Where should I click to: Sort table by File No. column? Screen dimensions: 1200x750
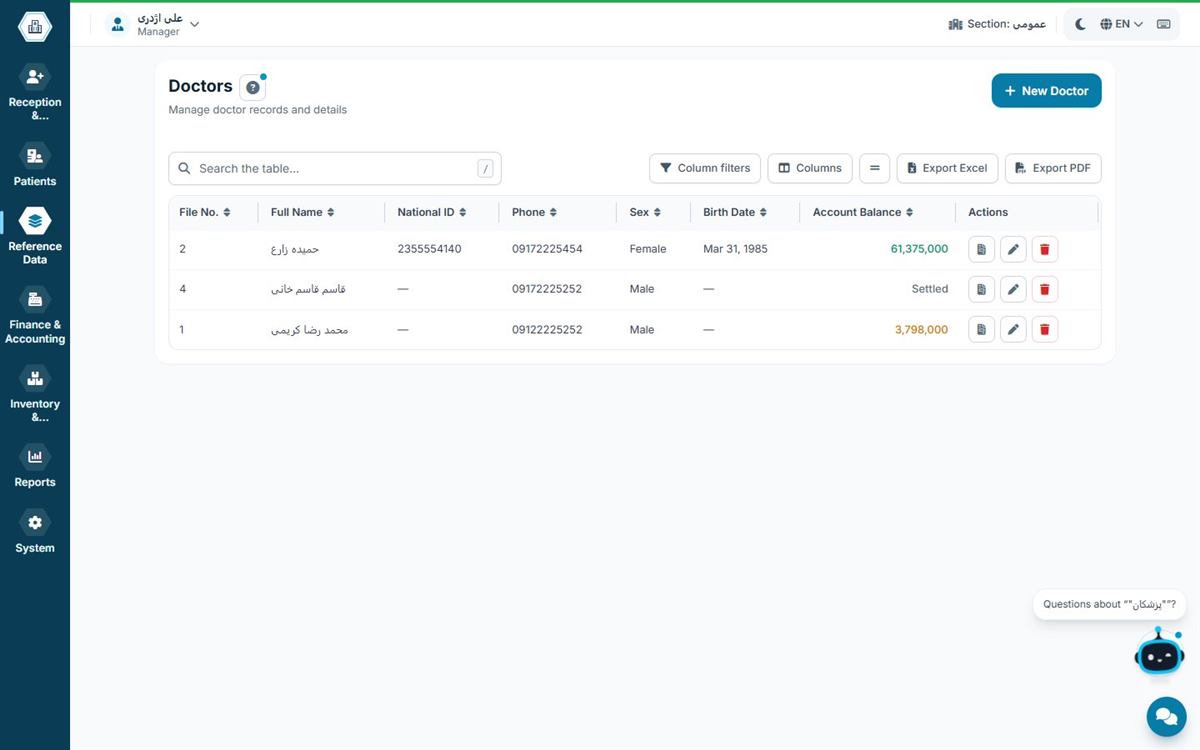click(x=205, y=212)
